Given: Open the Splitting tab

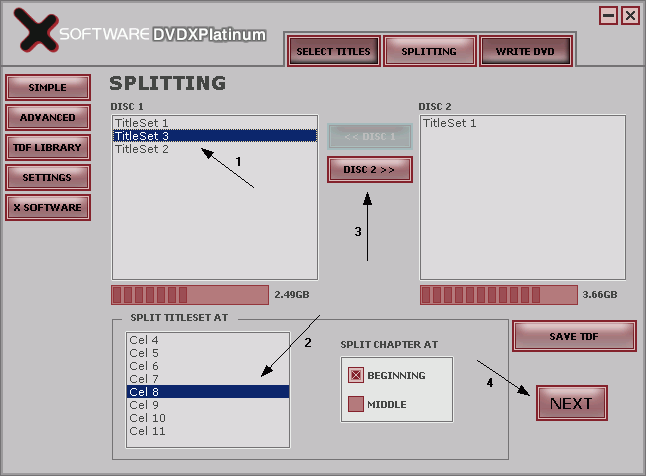Looking at the screenshot, I should coord(428,51).
